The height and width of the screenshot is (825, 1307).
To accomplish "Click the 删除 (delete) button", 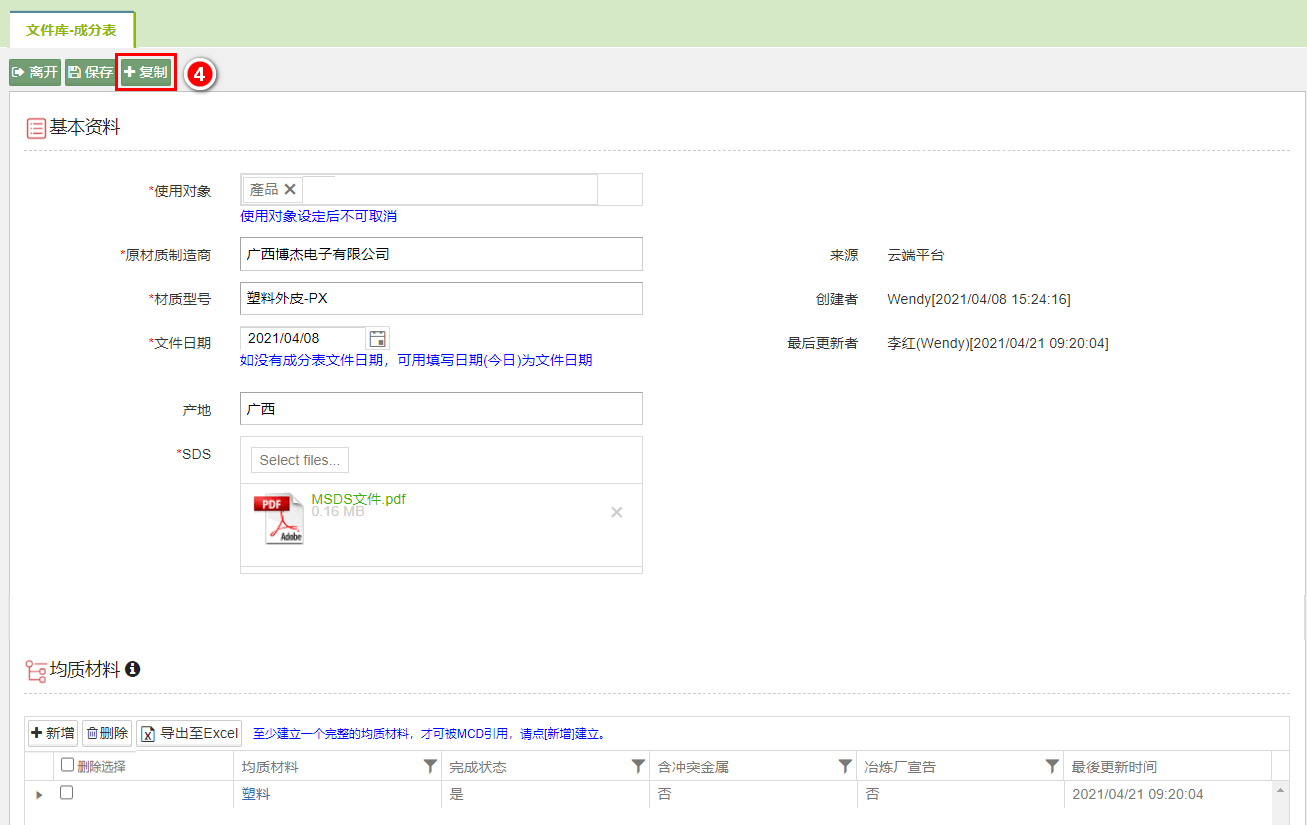I will tap(107, 733).
